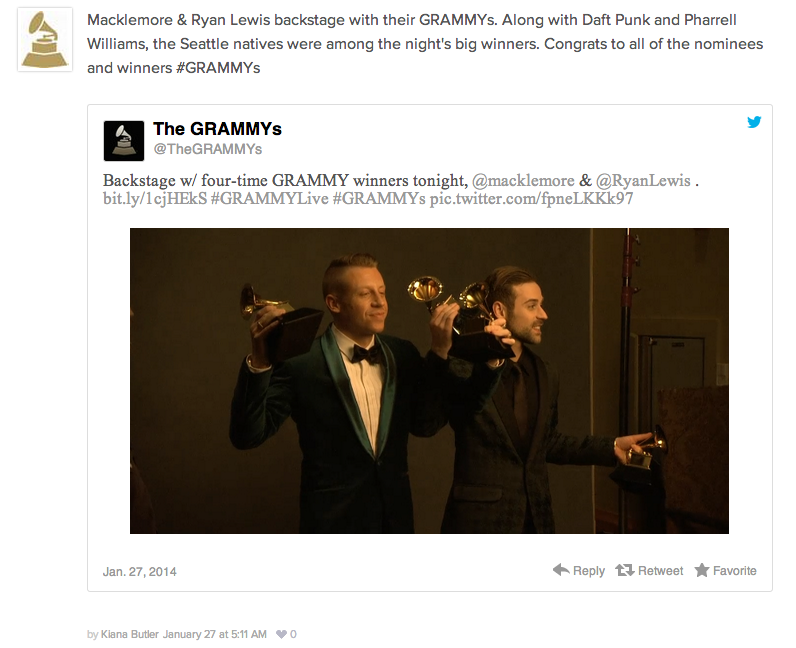Screen dimensions: 796x648
Task: Follow the bit.ly/1cjHEkS link
Action: click(155, 199)
